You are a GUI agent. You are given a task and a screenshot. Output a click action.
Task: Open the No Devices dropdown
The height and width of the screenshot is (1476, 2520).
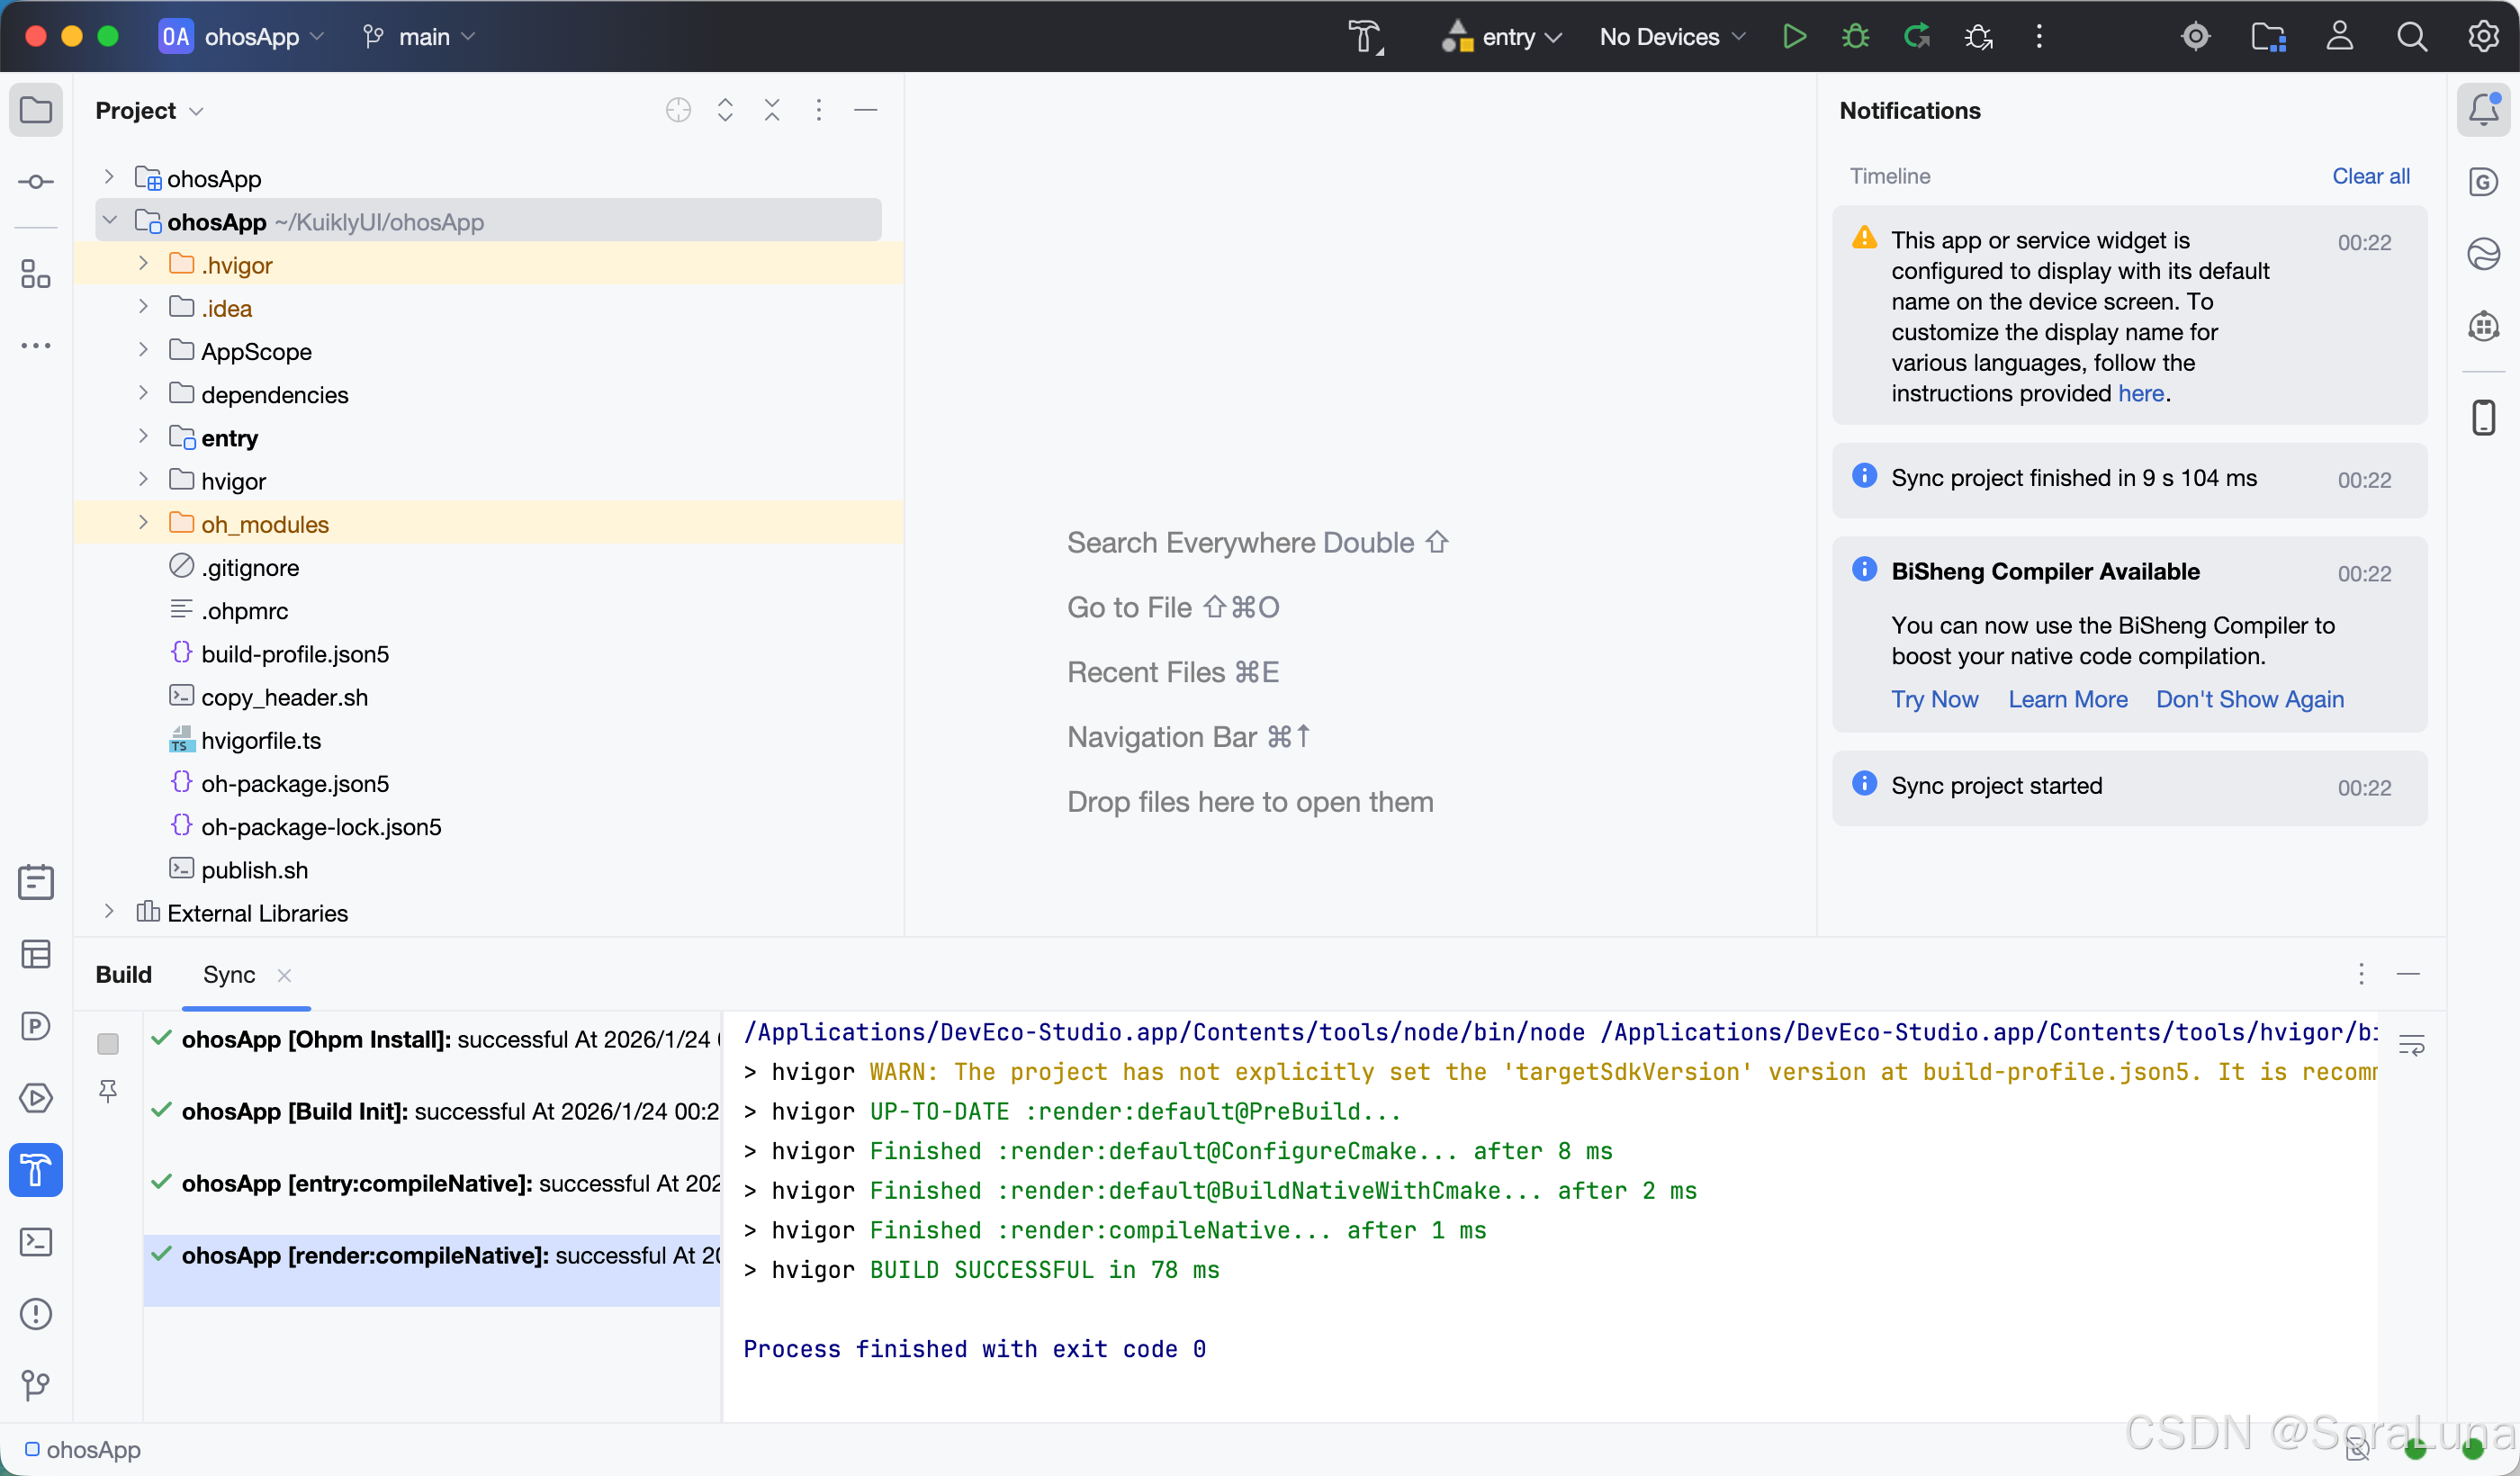pyautogui.click(x=1671, y=37)
